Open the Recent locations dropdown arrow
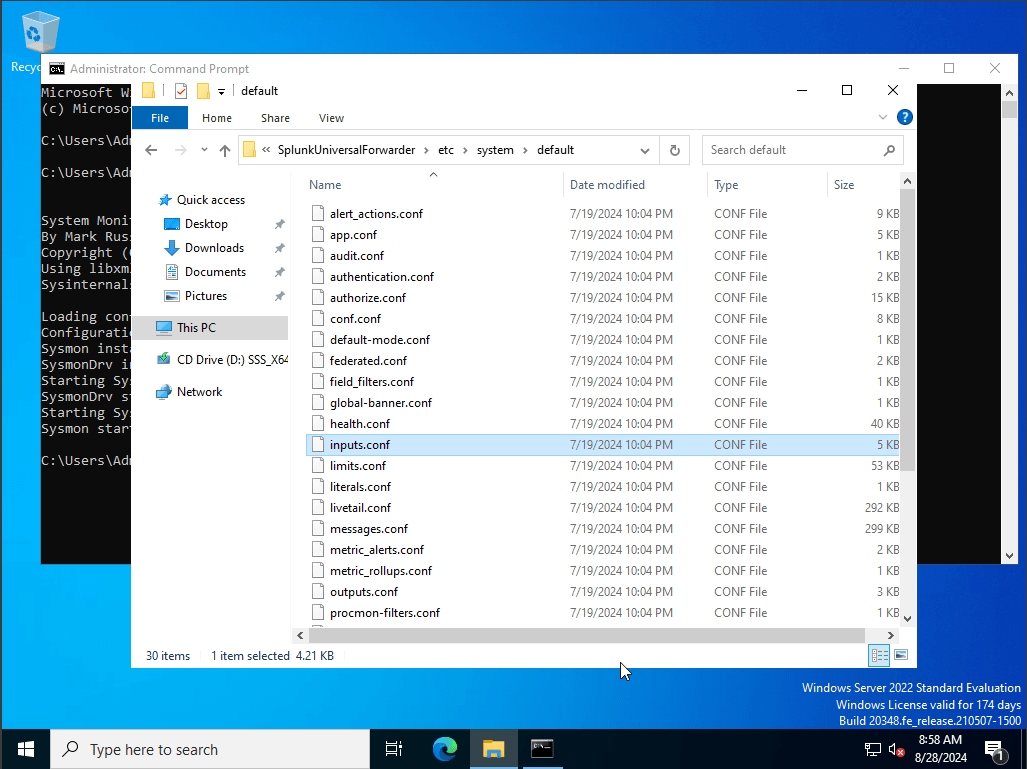 204,150
